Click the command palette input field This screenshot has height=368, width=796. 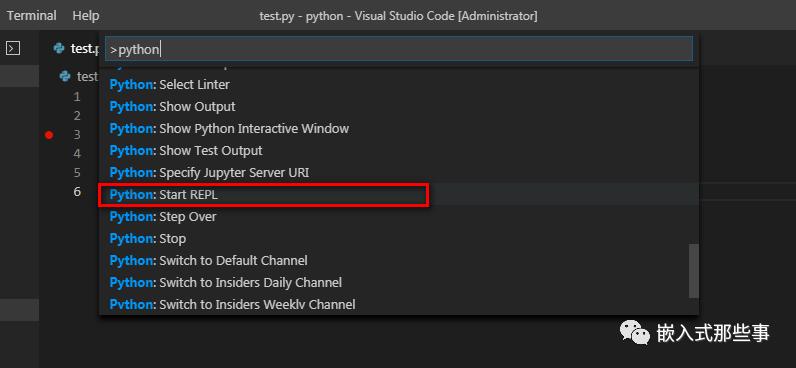point(399,49)
